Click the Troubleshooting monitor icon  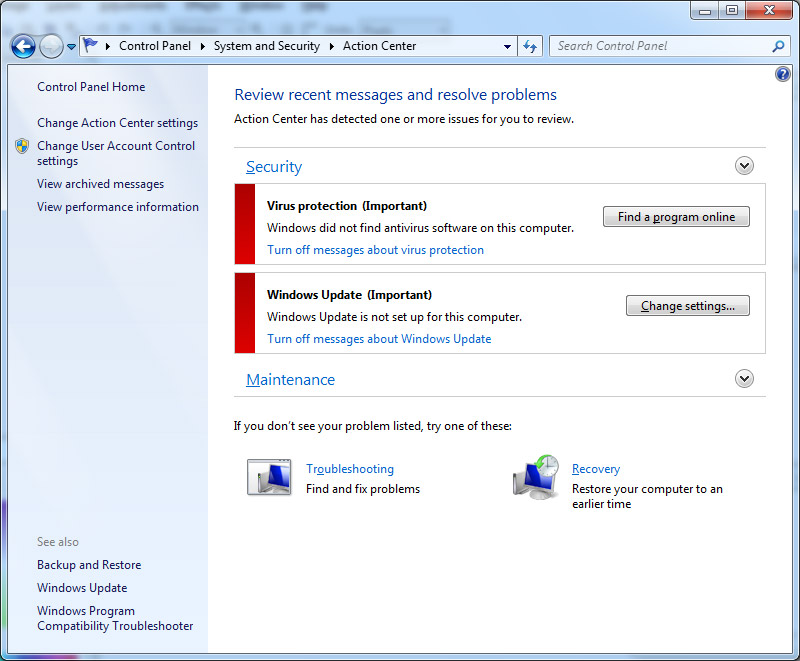(x=268, y=478)
